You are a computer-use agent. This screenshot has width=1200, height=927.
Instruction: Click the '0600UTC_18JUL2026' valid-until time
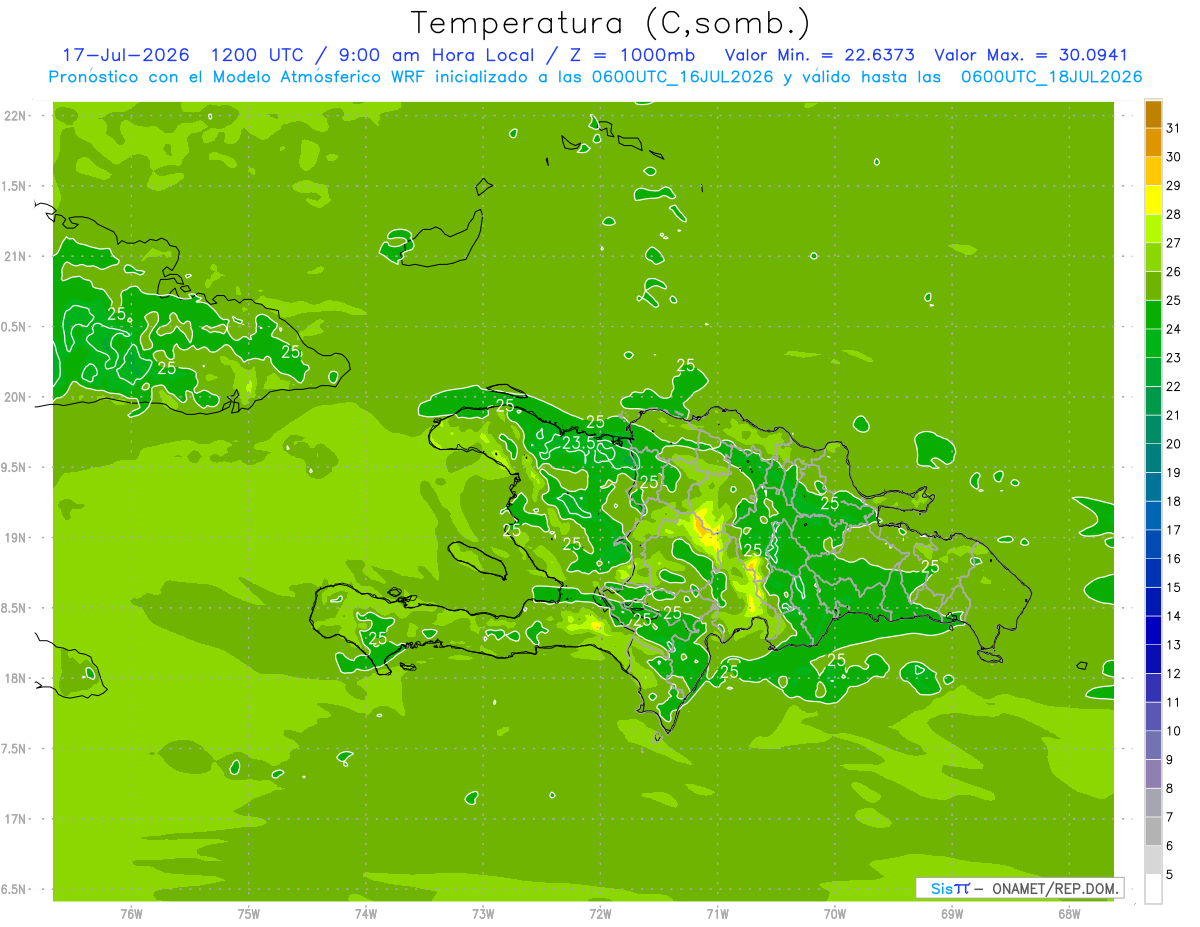[1051, 77]
